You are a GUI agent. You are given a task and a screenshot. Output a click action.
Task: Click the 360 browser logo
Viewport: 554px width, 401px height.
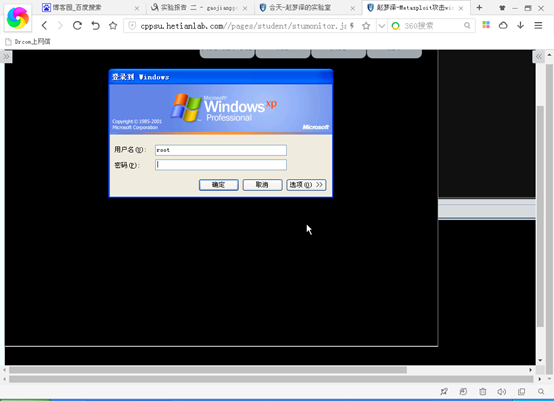(18, 18)
